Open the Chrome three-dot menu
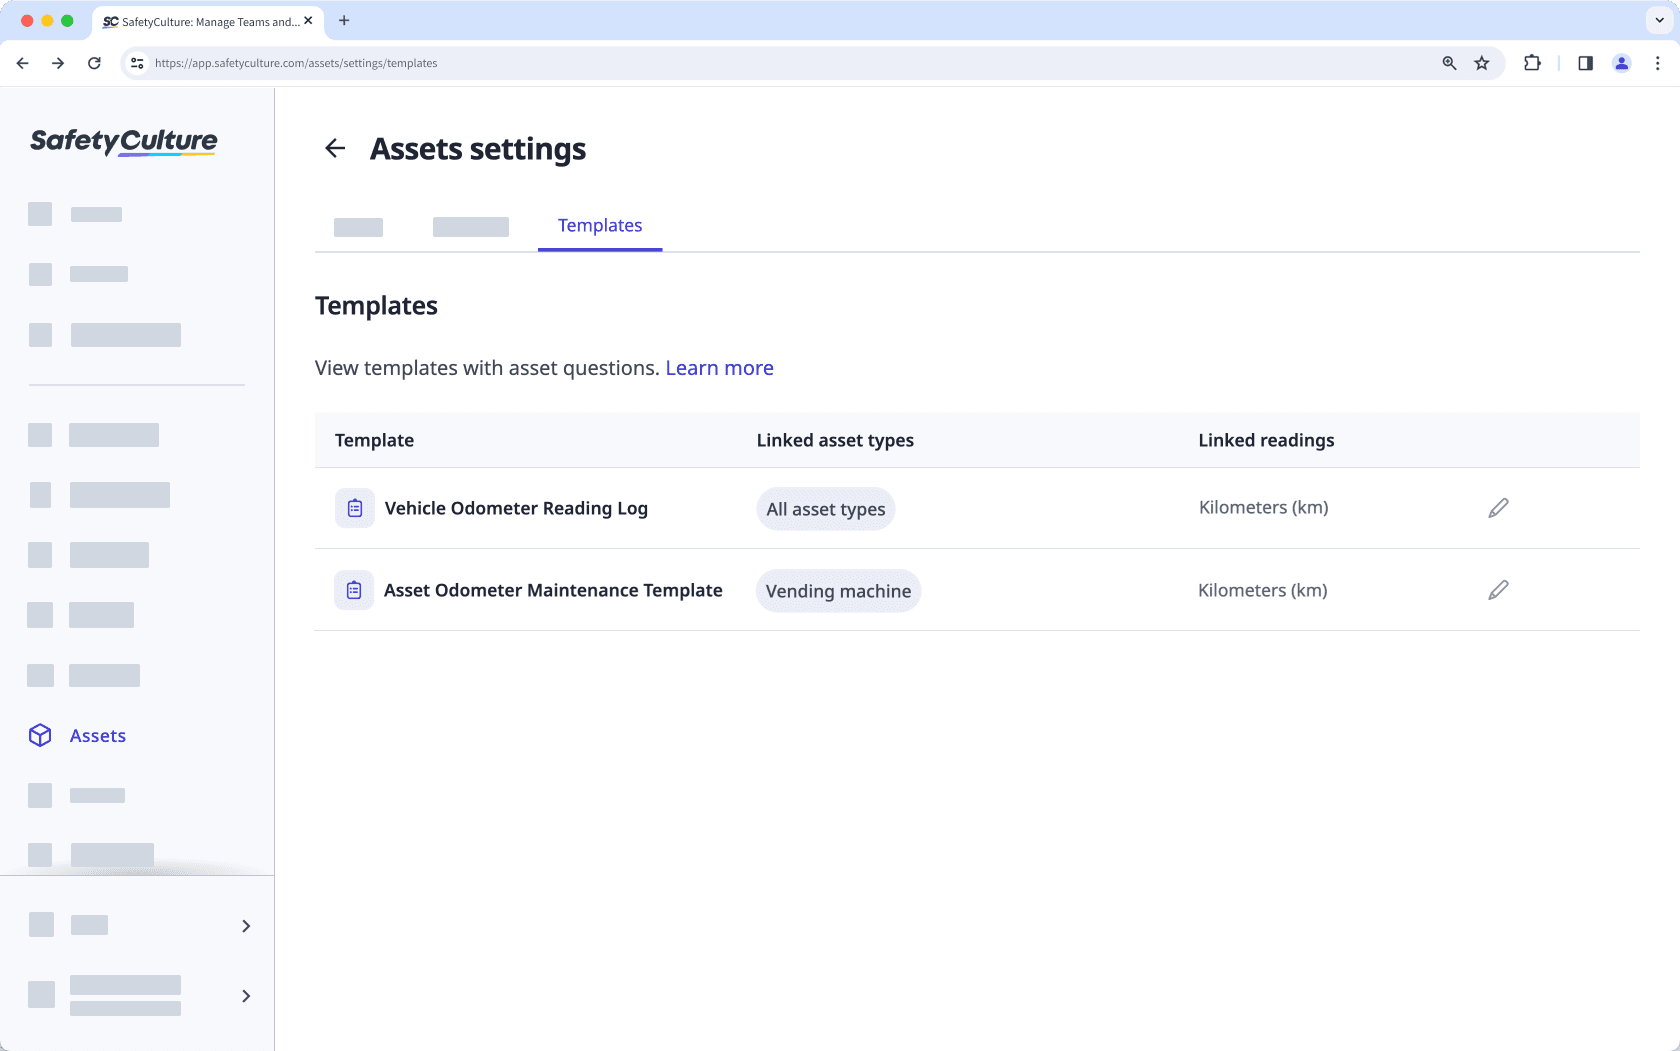This screenshot has width=1680, height=1051. pyautogui.click(x=1658, y=63)
